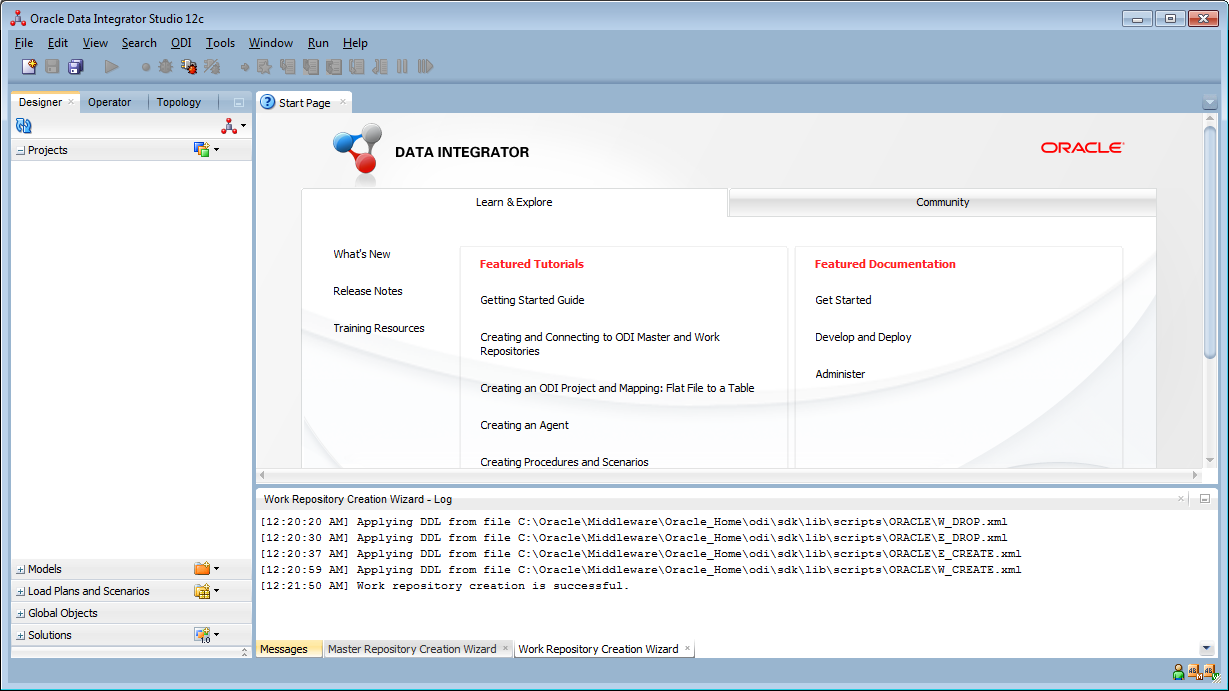The image size is (1229, 691).
Task: Click the New icon in the toolbar
Action: (x=29, y=66)
